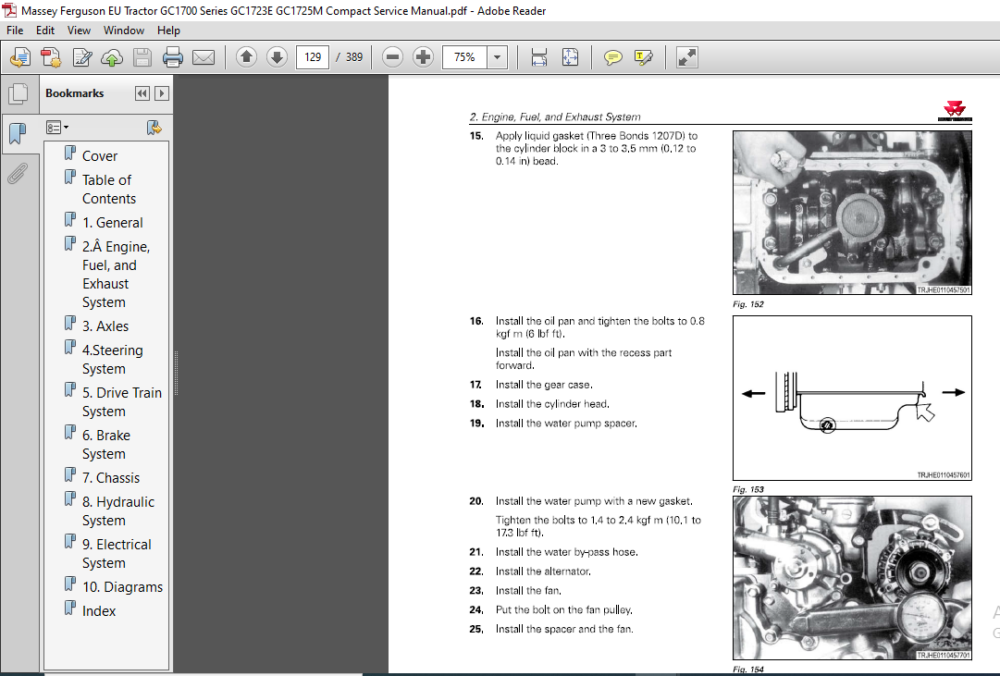Click the fit width scrolling icon
Viewport: 1000px width, 676px height.
(539, 57)
